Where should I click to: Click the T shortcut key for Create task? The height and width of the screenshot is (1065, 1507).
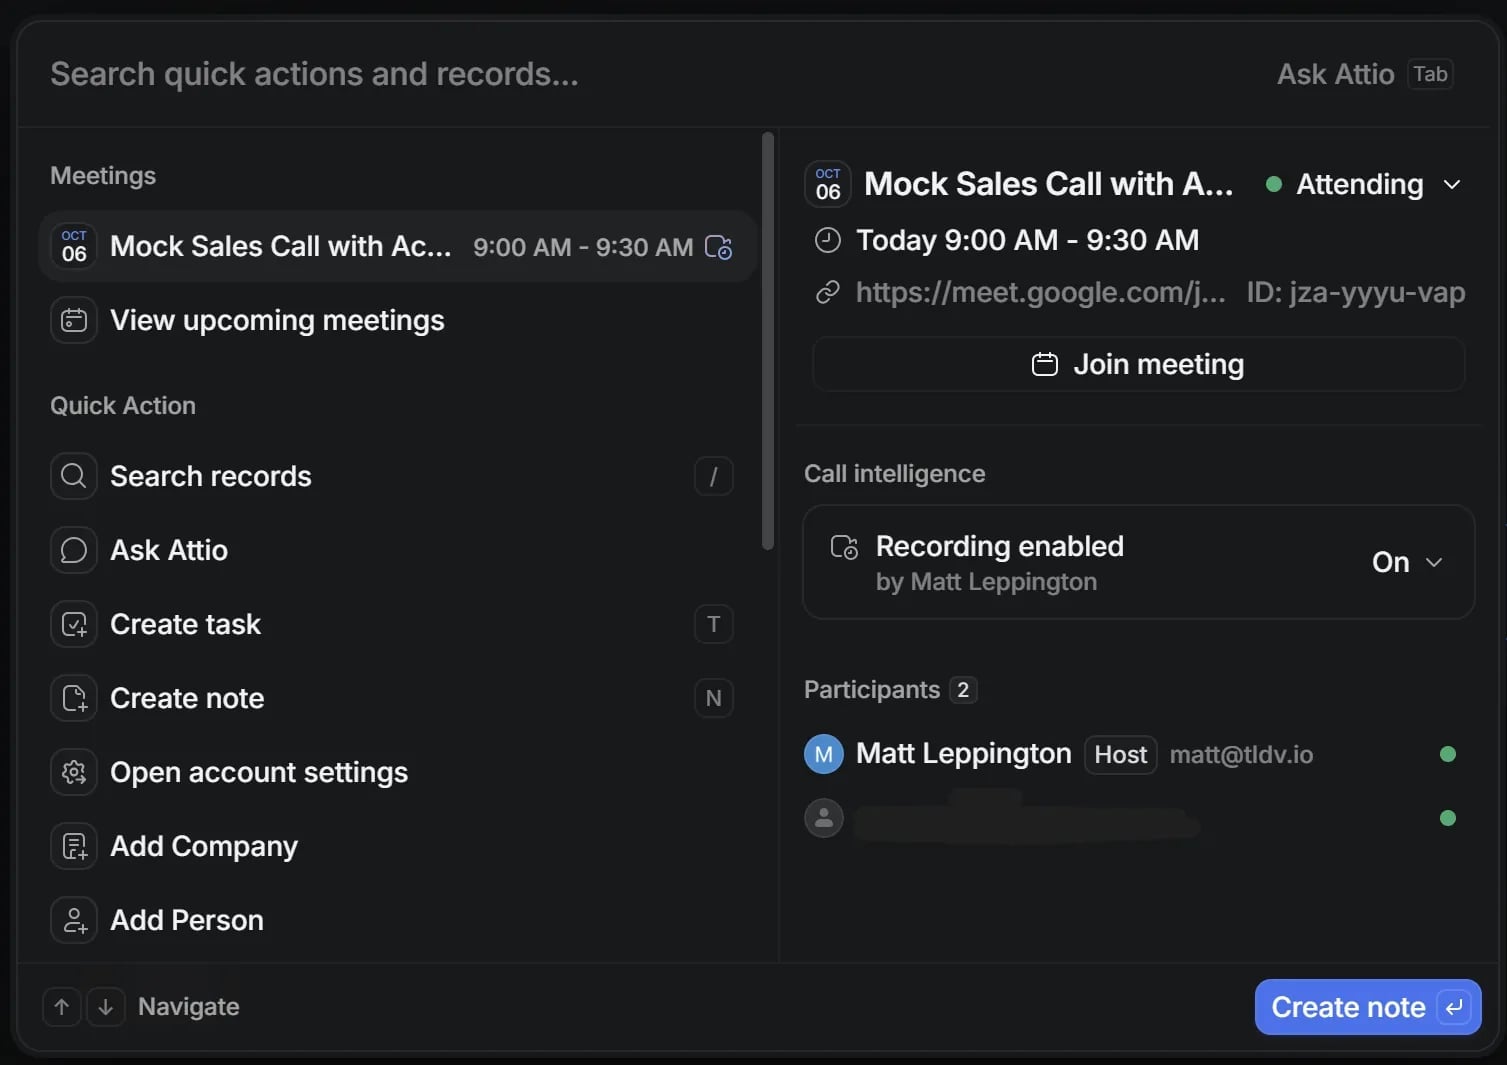pyautogui.click(x=714, y=624)
